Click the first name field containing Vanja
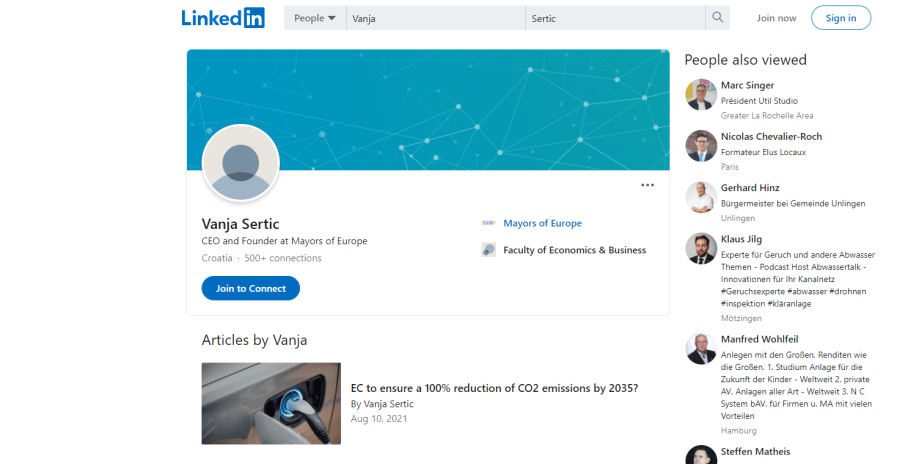 pos(436,18)
